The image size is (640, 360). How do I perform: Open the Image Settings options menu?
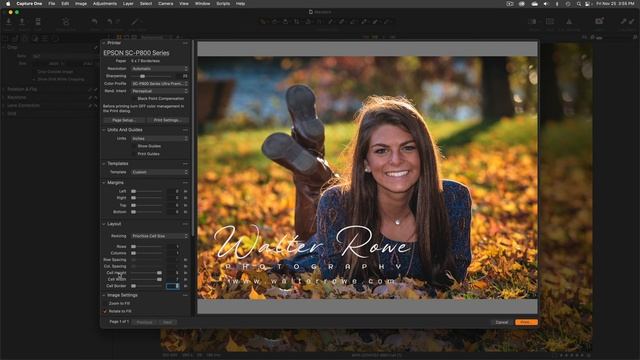point(185,295)
